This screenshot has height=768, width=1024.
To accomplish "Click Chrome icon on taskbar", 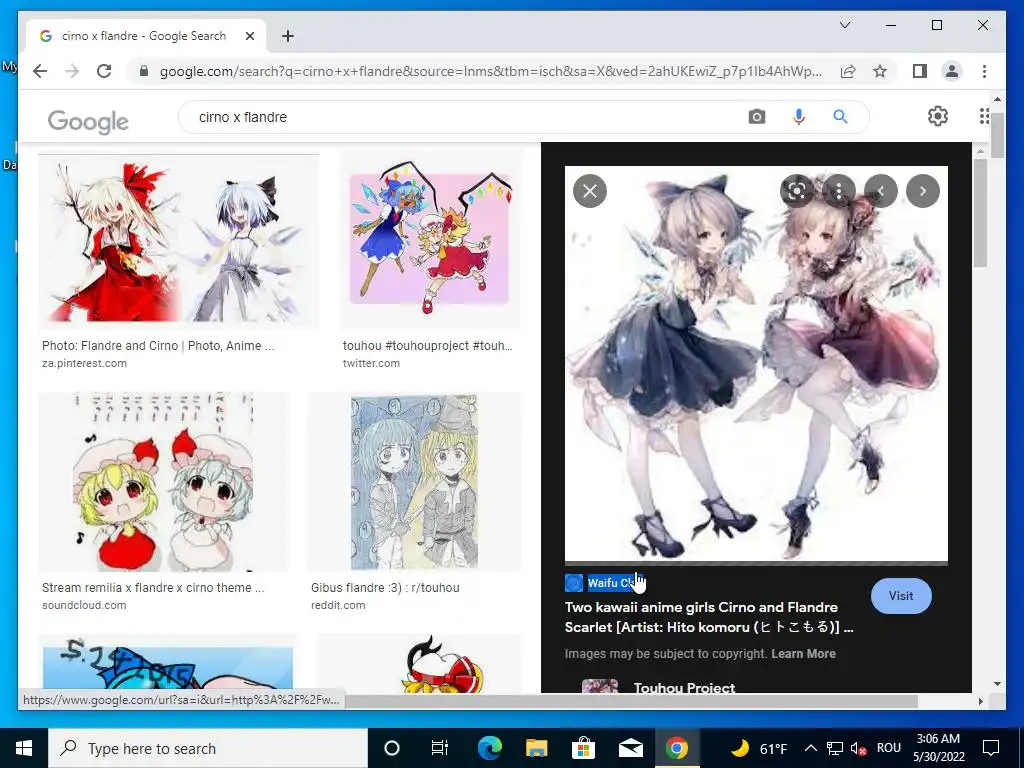I will pyautogui.click(x=677, y=748).
